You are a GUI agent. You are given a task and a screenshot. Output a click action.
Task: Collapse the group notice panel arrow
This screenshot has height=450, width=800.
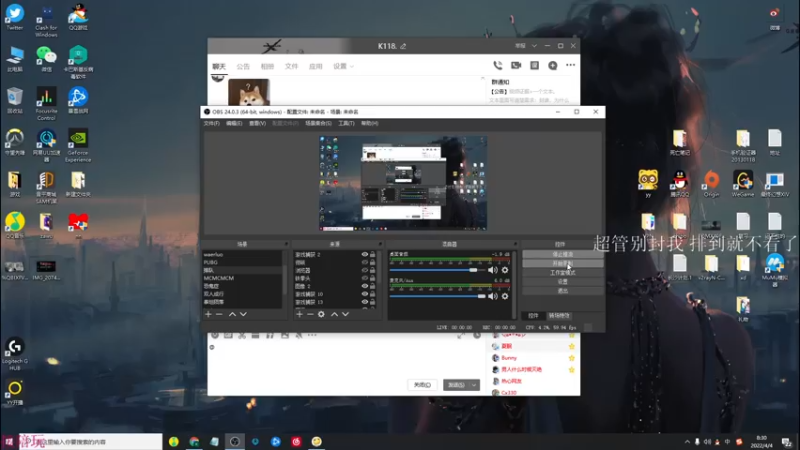pyautogui.click(x=483, y=79)
